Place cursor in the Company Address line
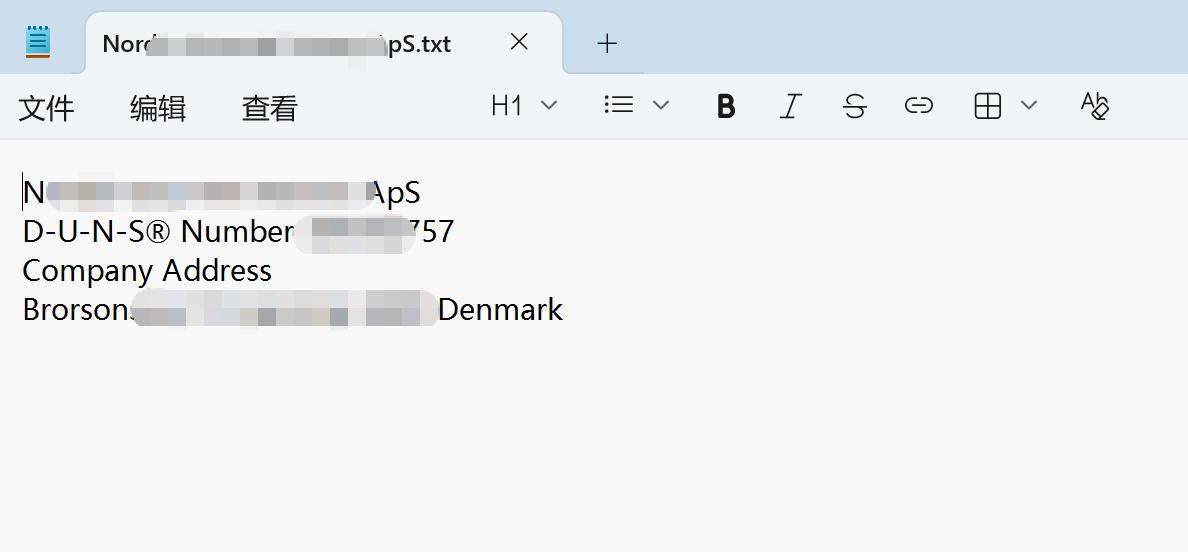1188x552 pixels. (147, 271)
